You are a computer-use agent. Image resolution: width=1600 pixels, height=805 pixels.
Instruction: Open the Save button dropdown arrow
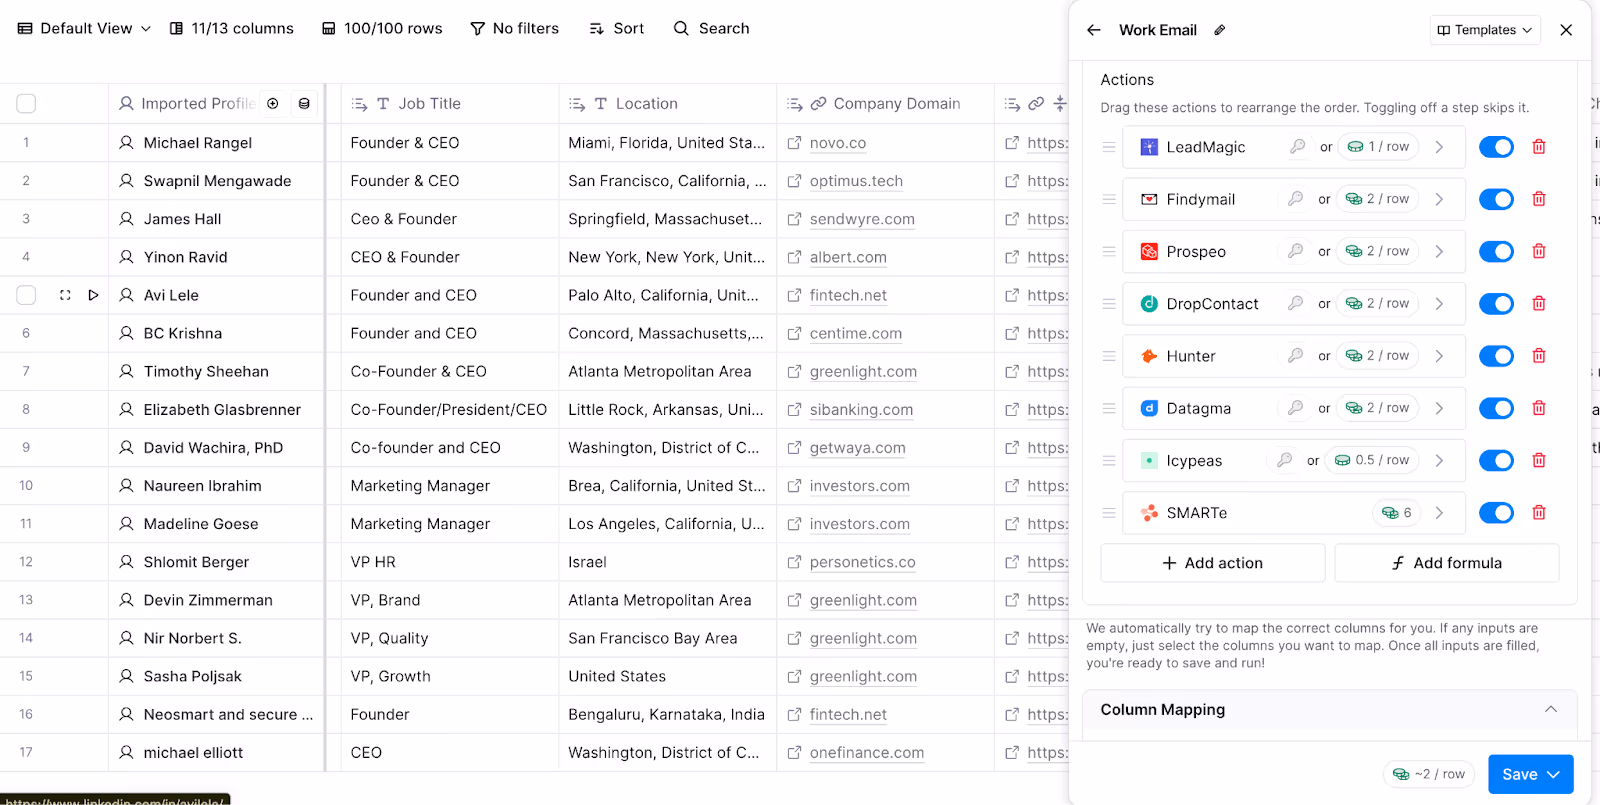1554,774
